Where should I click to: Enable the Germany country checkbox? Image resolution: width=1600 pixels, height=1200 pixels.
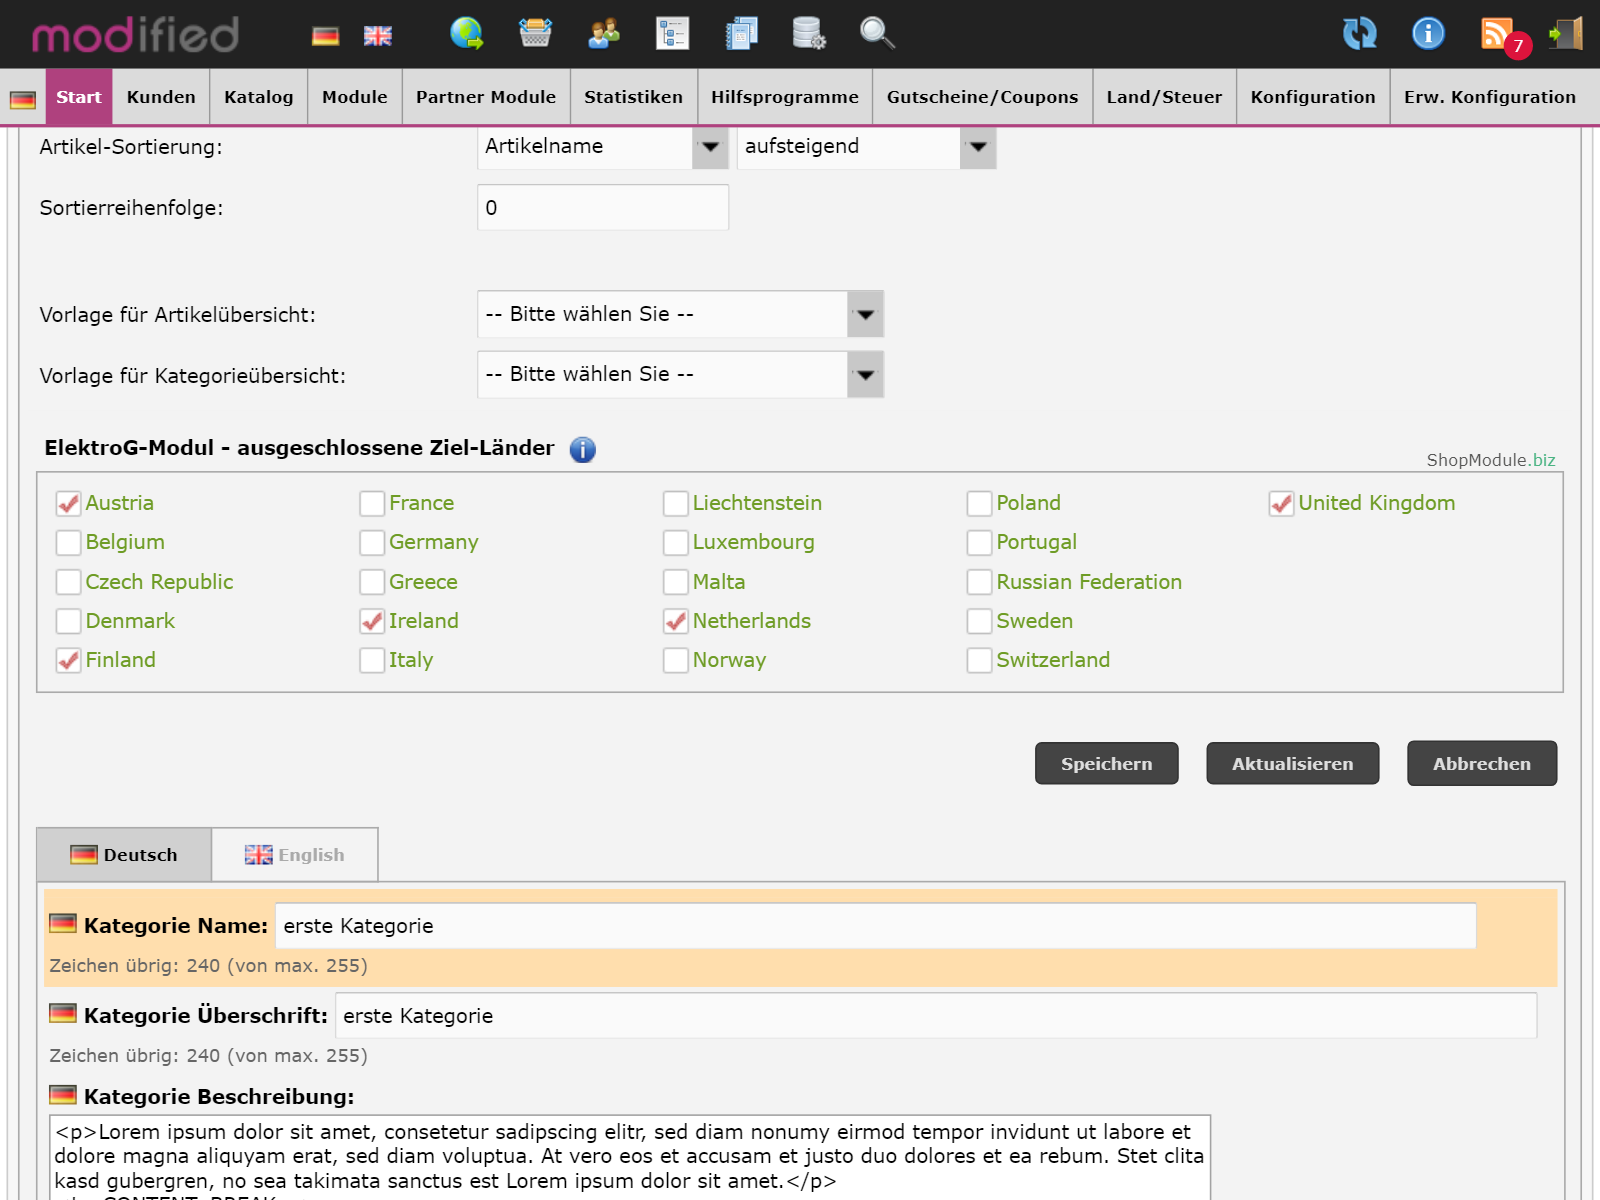372,542
